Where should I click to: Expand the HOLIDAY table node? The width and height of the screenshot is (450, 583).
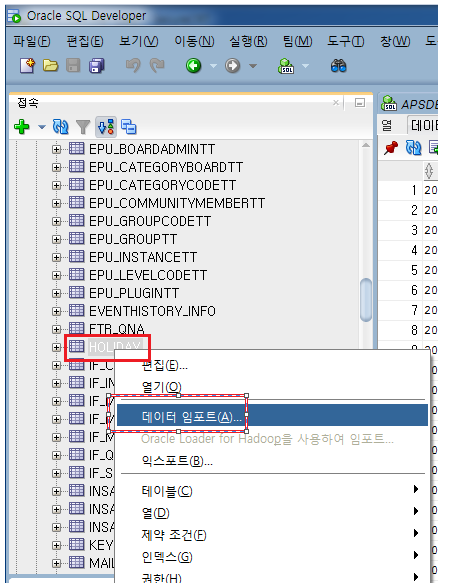pos(56,347)
